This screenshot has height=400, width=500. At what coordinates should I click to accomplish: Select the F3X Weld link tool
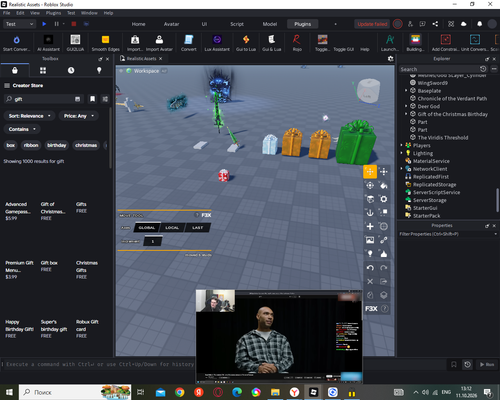click(x=384, y=240)
